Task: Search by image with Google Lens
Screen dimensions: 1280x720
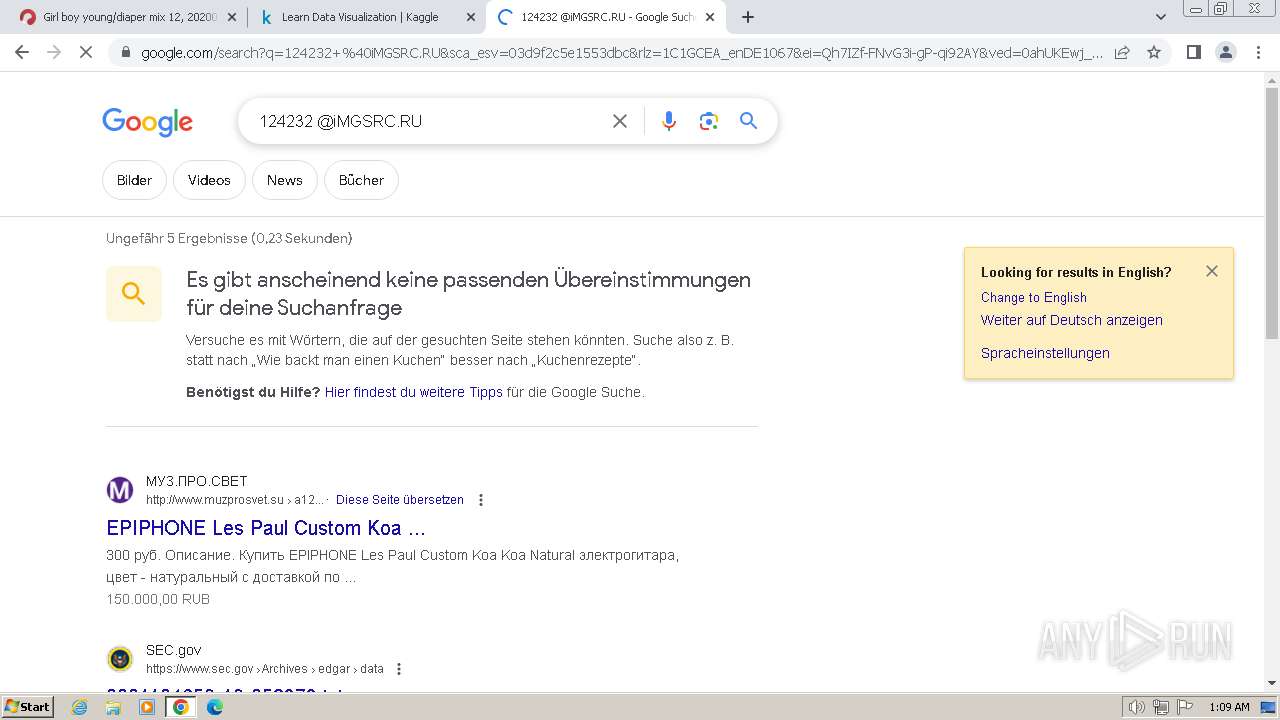Action: point(709,121)
